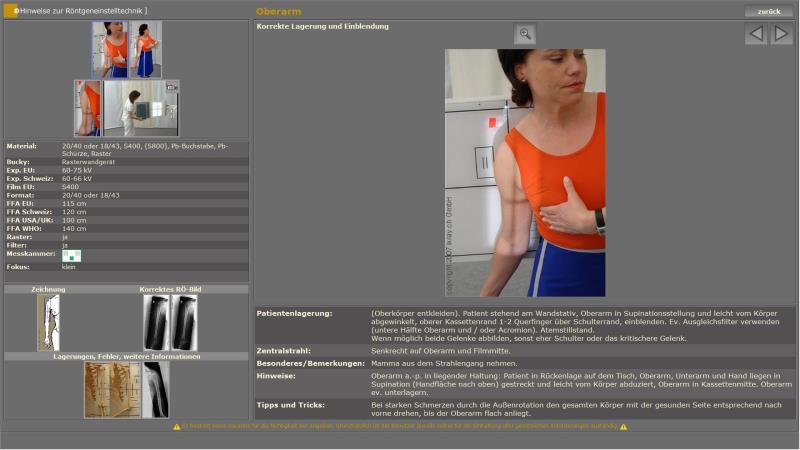Click left warning triangle in footer

(x=177, y=426)
